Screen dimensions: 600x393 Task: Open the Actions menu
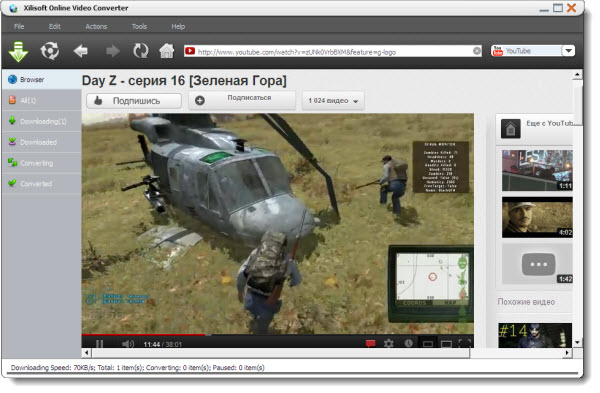pos(96,26)
